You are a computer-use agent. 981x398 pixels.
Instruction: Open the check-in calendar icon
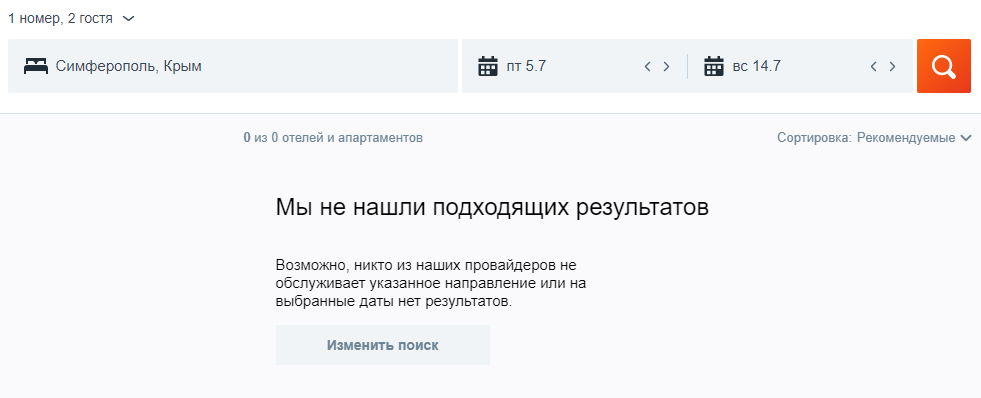point(487,66)
